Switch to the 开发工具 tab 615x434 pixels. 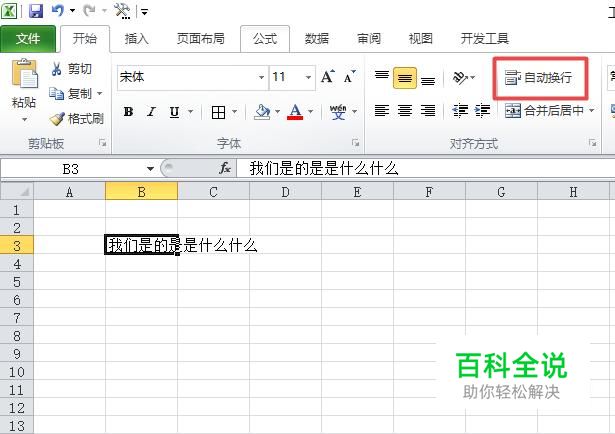click(x=484, y=38)
